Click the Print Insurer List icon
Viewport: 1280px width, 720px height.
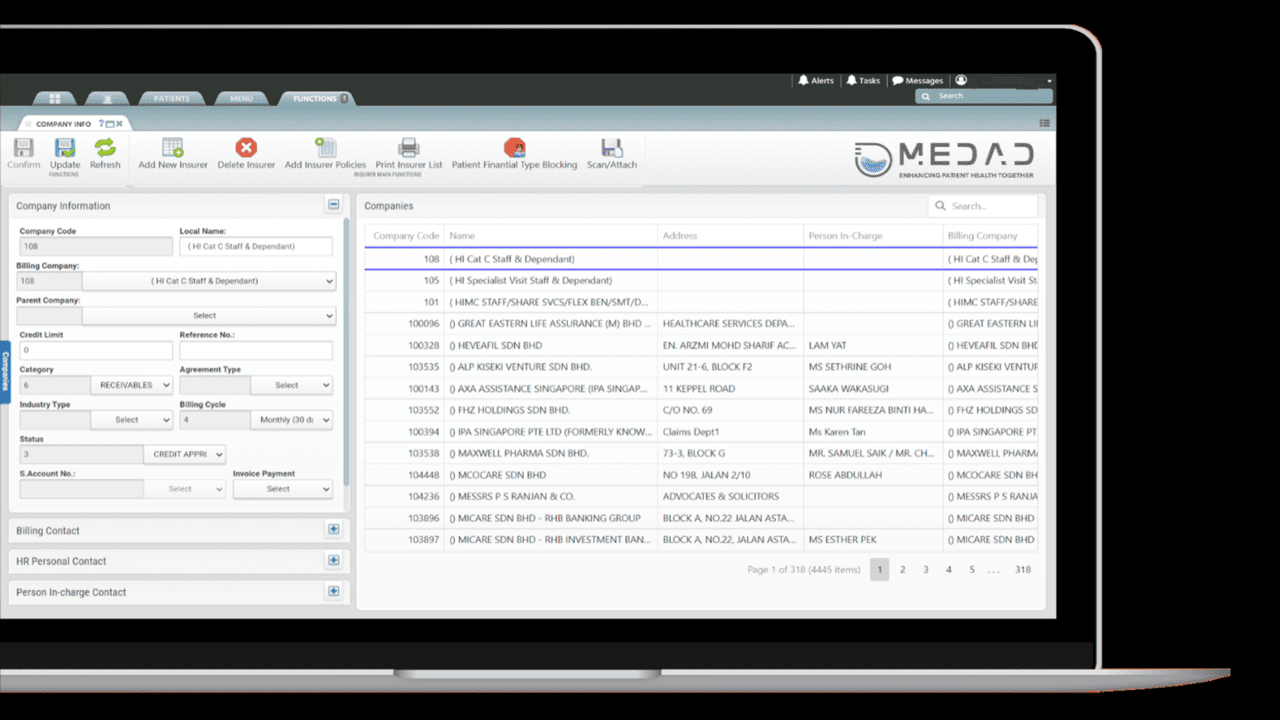coord(408,148)
